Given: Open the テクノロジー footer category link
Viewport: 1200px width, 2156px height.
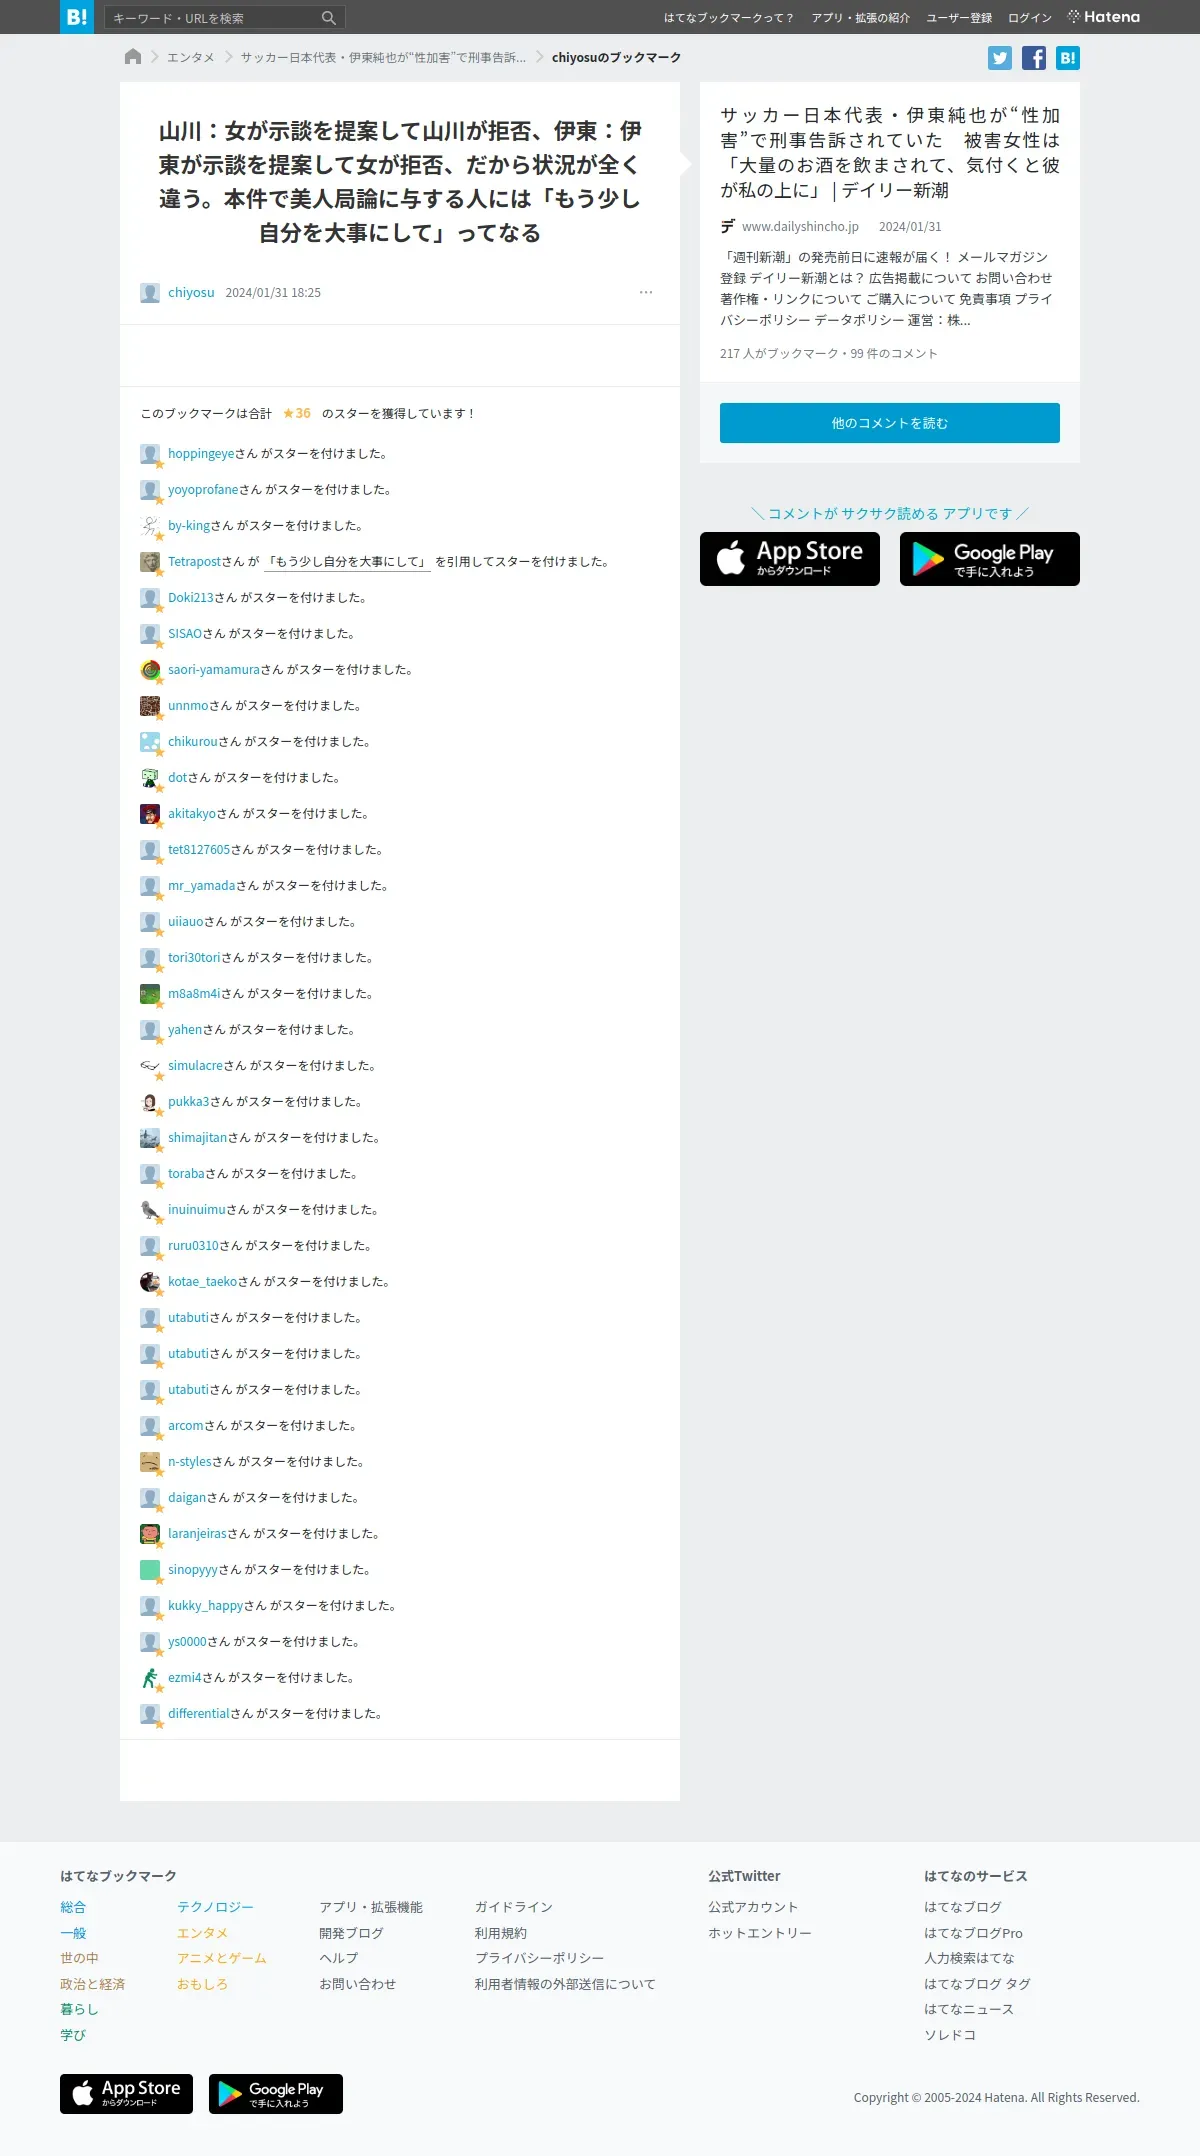Looking at the screenshot, I should coord(215,1907).
